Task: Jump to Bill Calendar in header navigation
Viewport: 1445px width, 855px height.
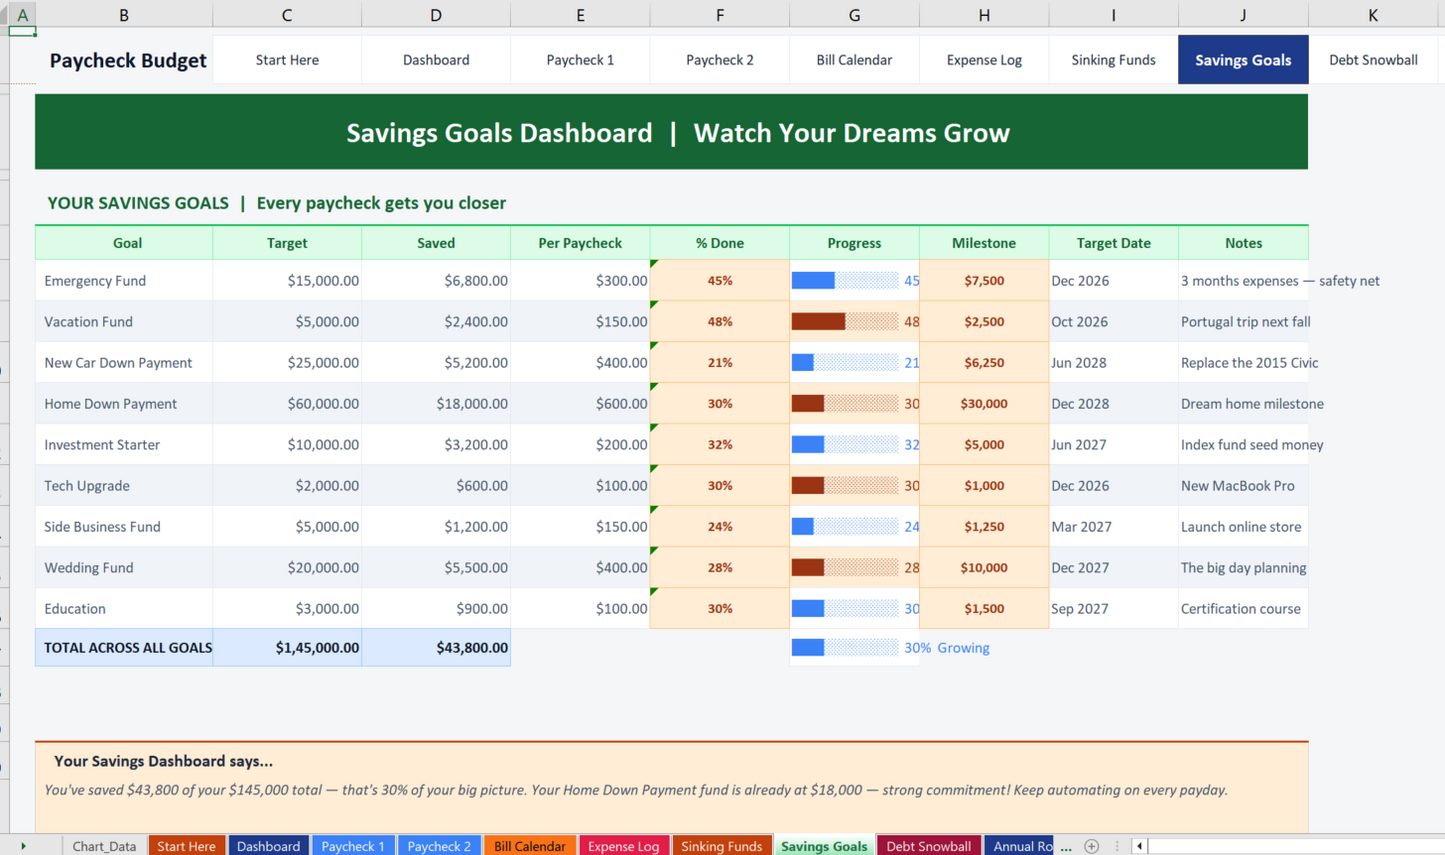Action: [x=854, y=60]
